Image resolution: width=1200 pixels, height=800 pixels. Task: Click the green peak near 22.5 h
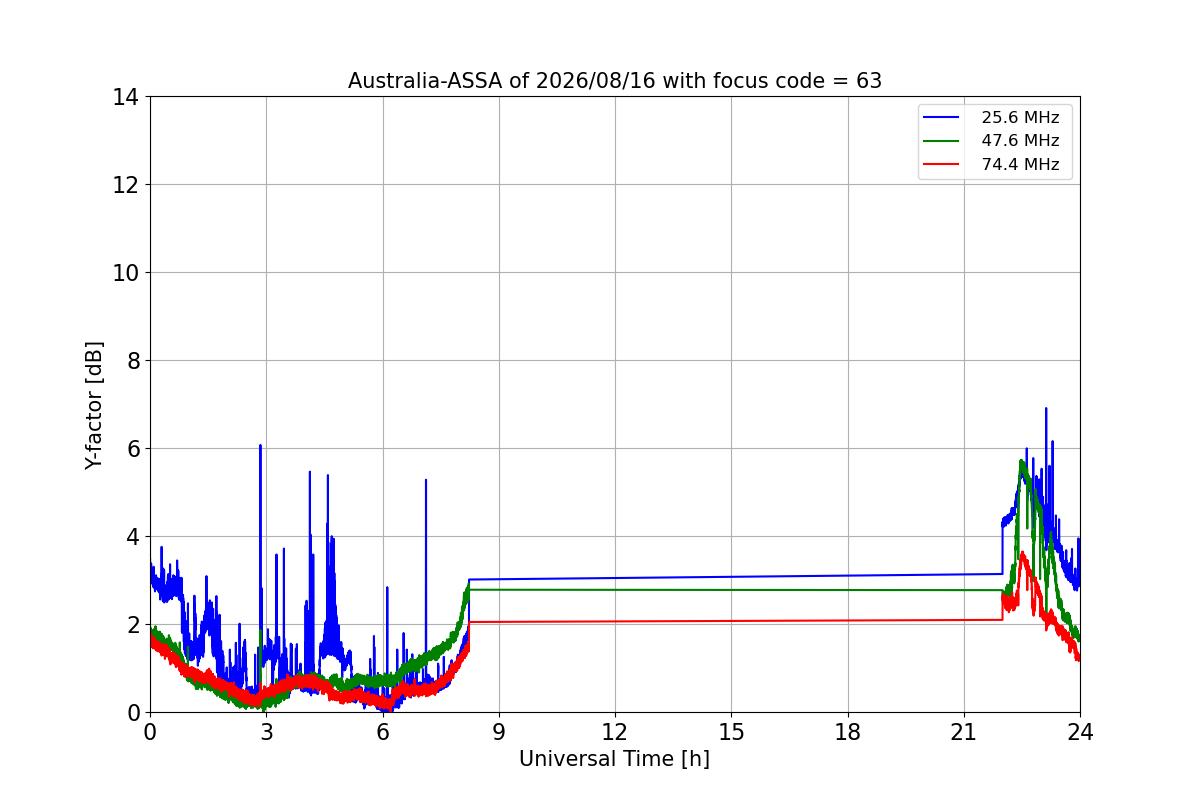point(1021,462)
